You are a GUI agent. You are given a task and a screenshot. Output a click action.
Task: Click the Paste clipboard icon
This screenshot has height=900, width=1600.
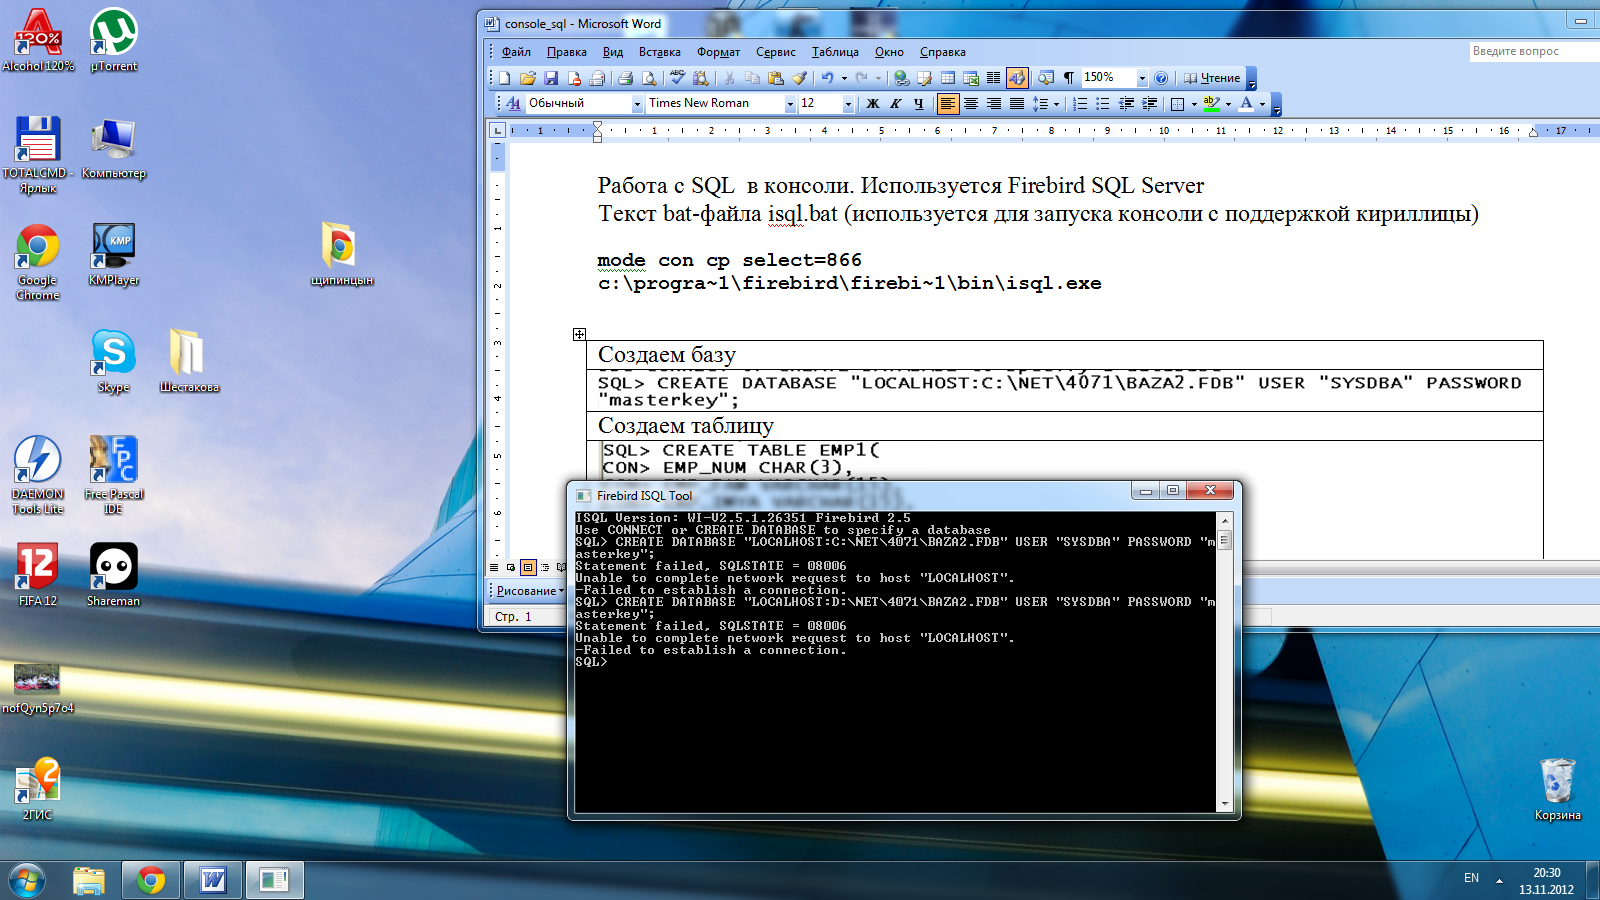tap(776, 78)
